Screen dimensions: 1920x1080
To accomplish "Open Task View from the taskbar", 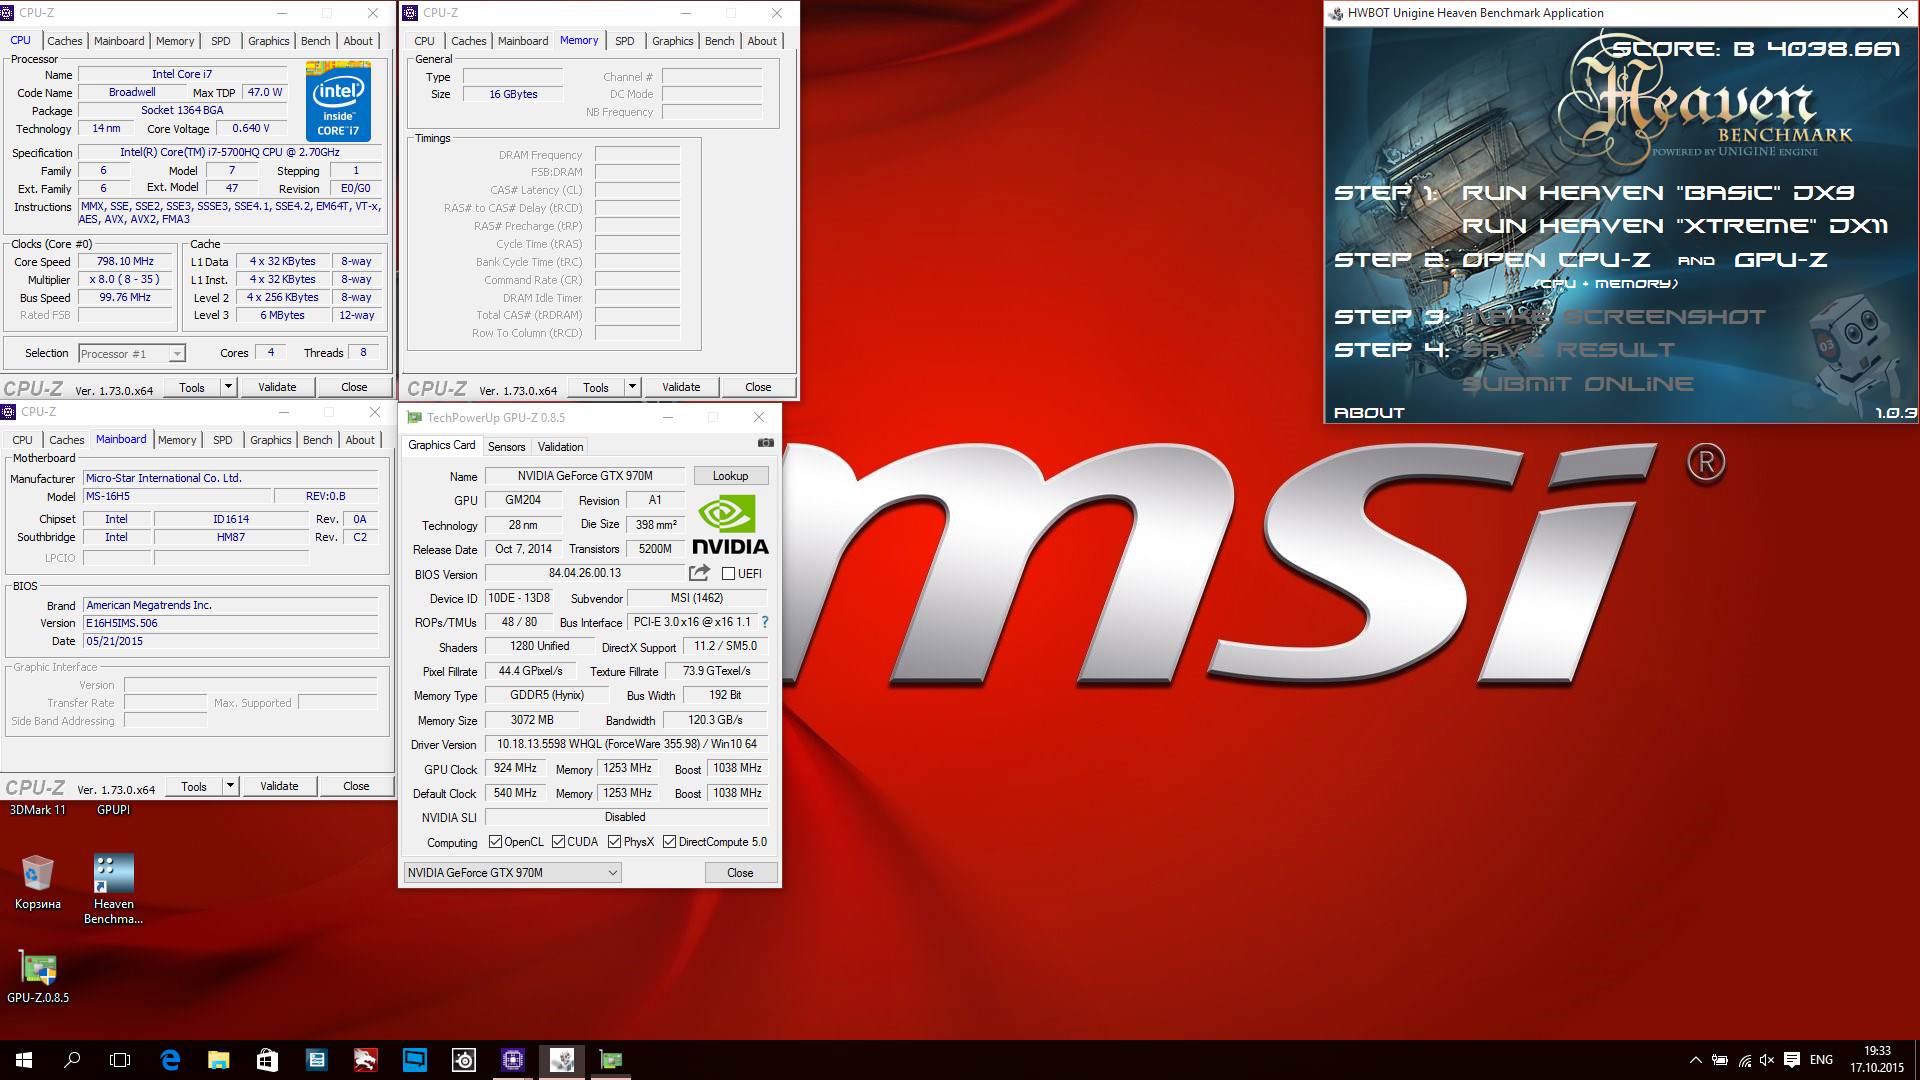I will [120, 1060].
